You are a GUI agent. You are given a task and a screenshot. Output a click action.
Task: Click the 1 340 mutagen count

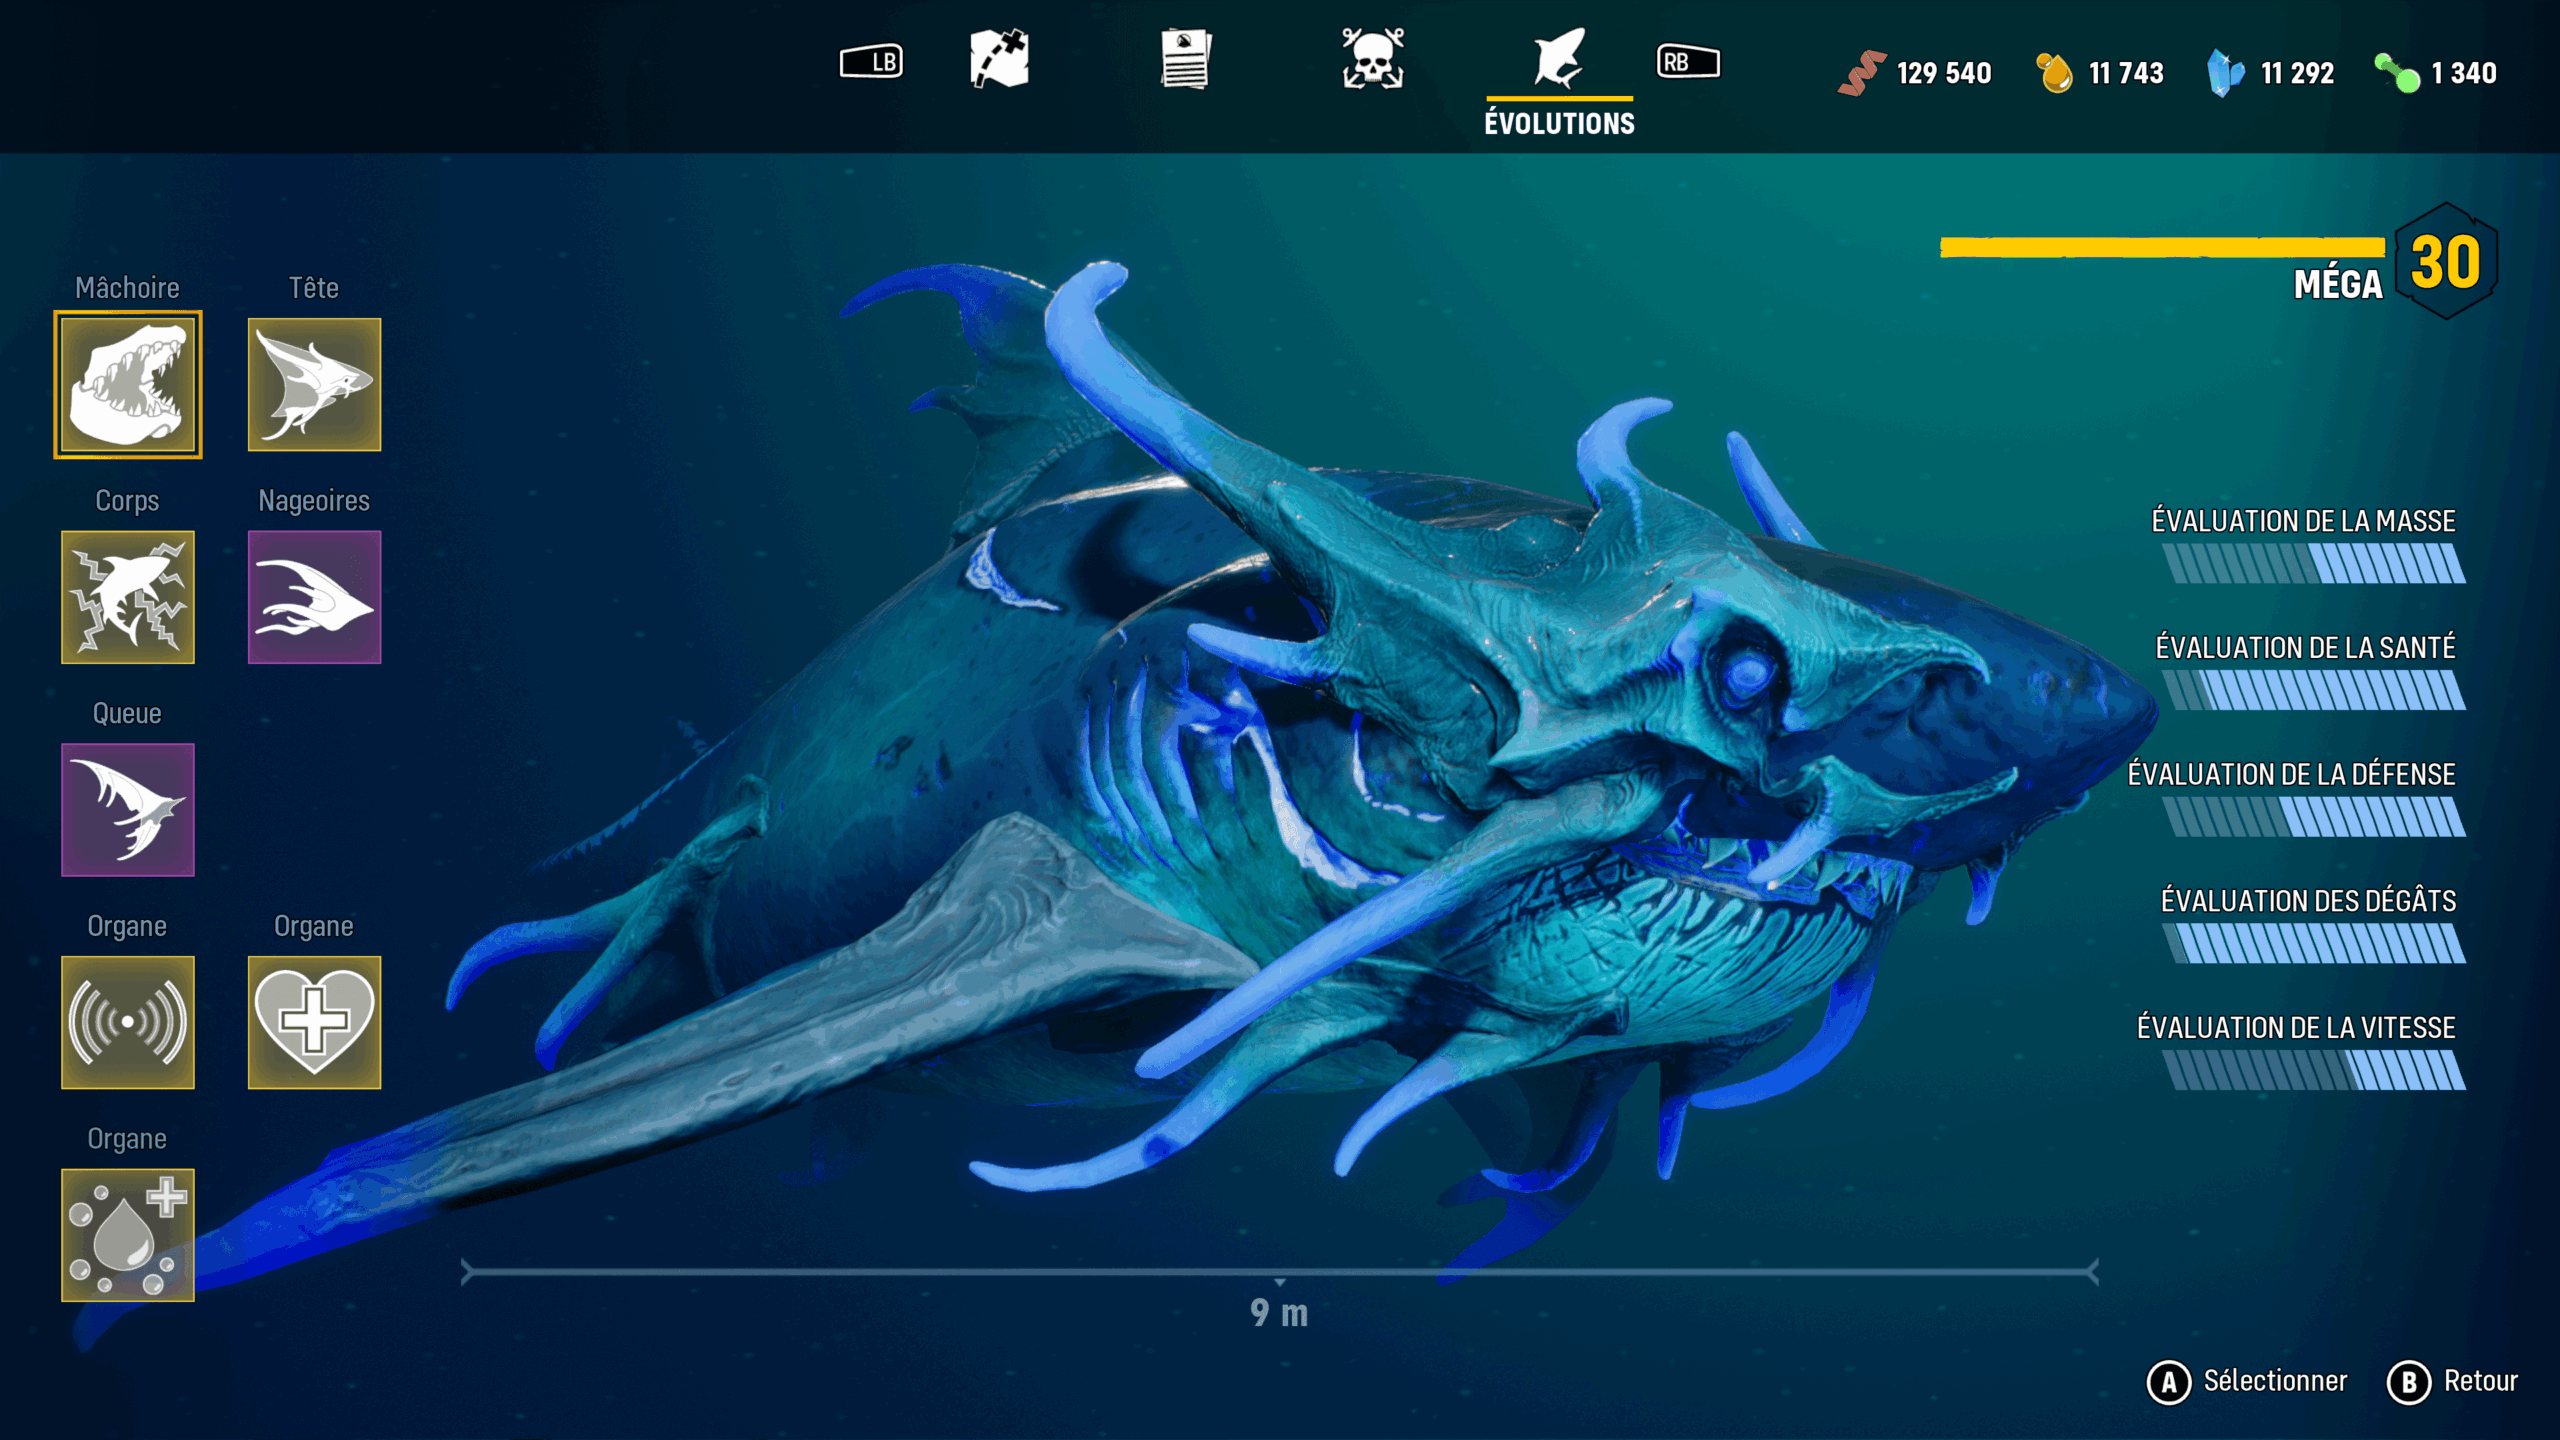[x=2464, y=73]
